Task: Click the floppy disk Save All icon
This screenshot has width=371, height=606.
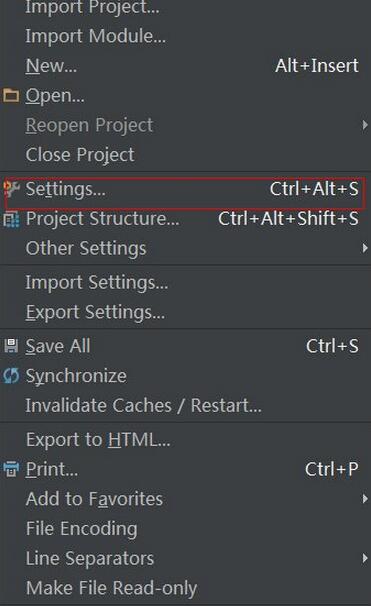Action: coord(11,346)
